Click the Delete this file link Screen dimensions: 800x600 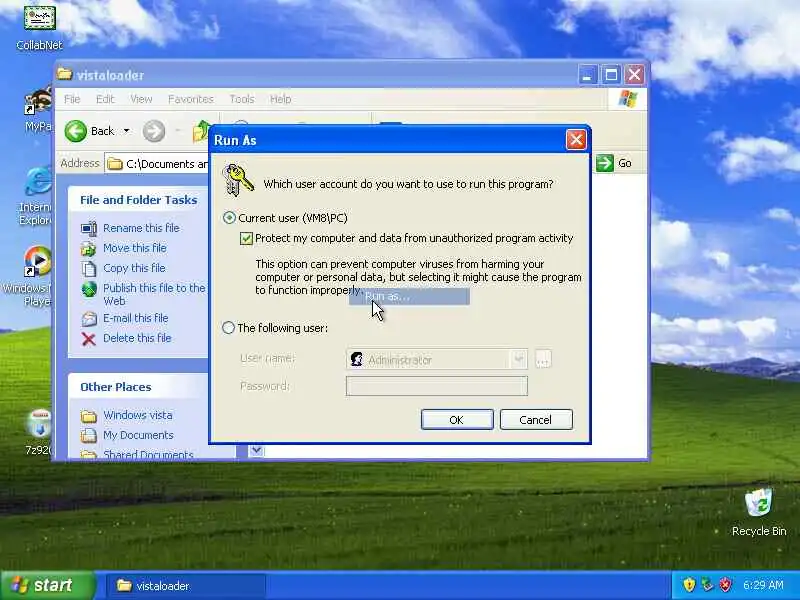[137, 338]
